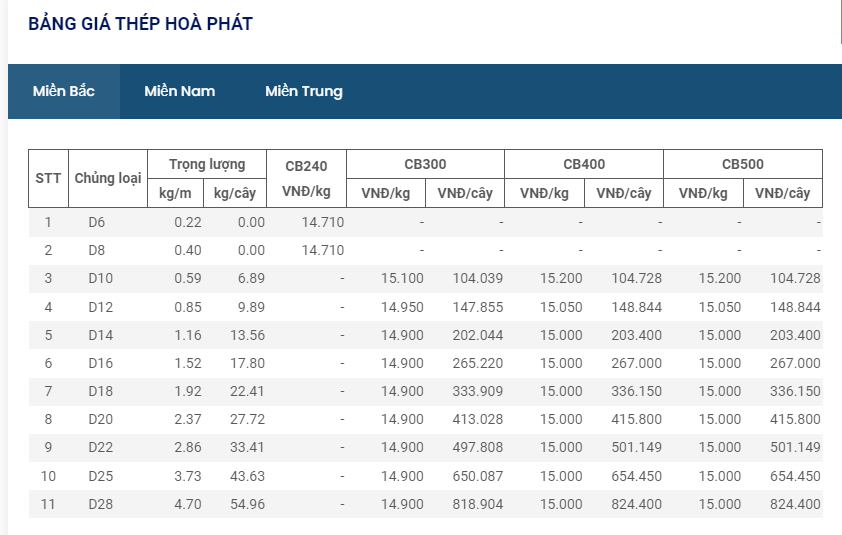Click the 0.59 kg/m value
842x535 pixels.
tap(188, 278)
